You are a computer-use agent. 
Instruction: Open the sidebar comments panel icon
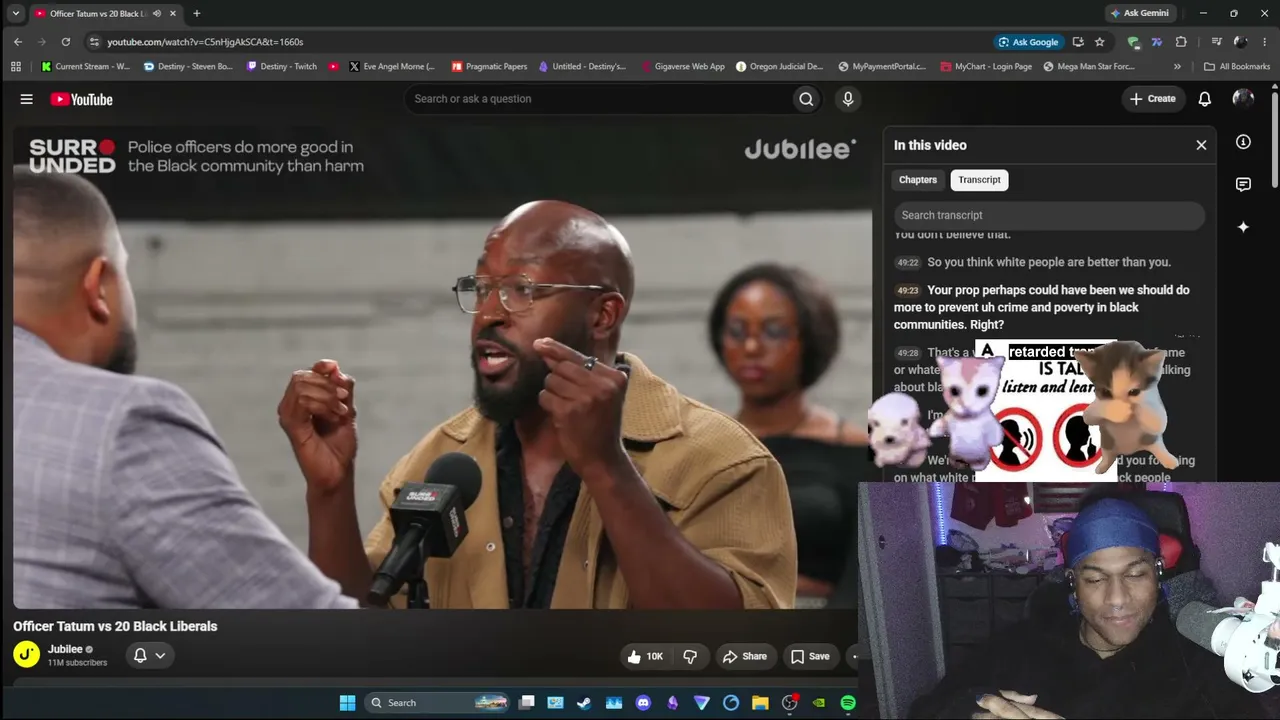1243,185
